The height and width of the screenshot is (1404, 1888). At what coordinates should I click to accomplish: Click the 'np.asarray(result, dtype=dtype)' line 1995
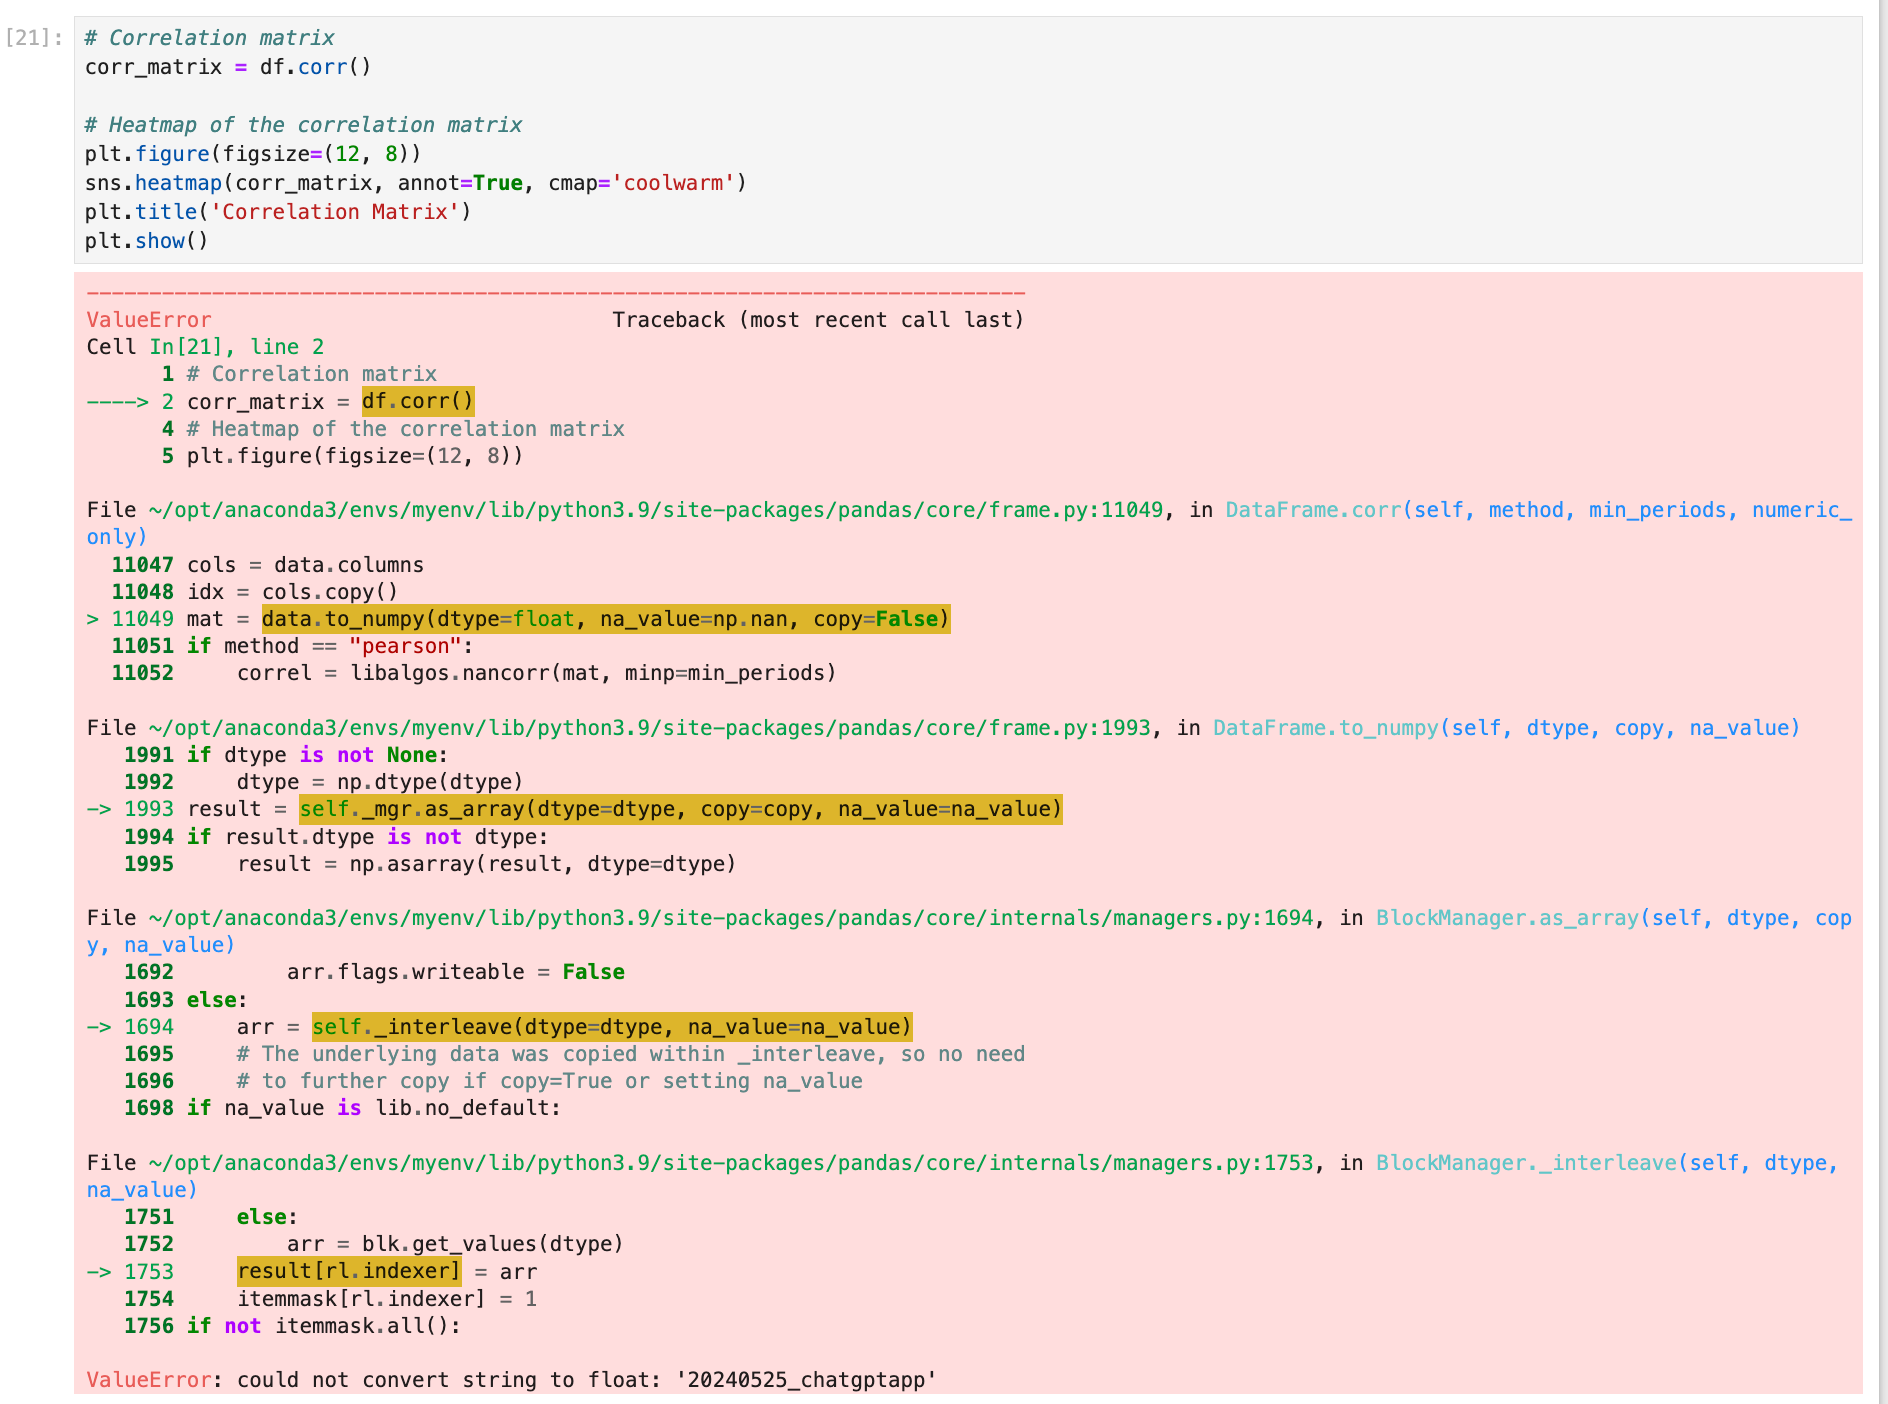pyautogui.click(x=430, y=864)
